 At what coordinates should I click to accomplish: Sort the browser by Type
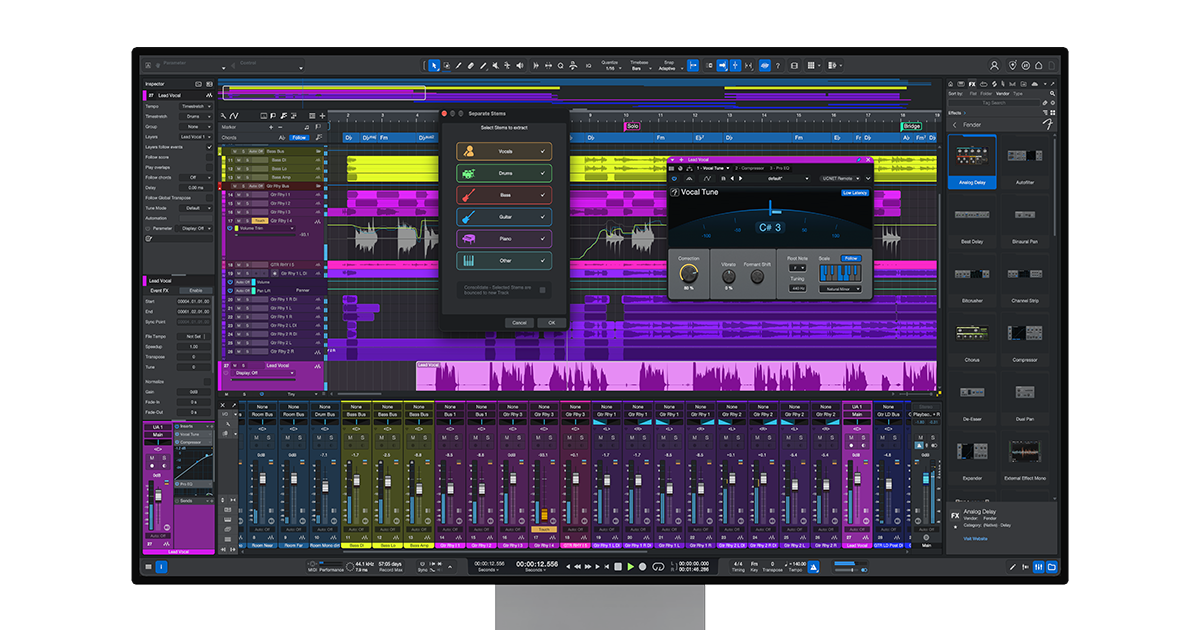point(1018,93)
